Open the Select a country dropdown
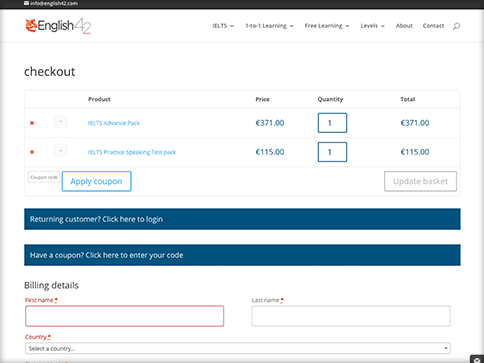This screenshot has width=484, height=363. coord(238,348)
